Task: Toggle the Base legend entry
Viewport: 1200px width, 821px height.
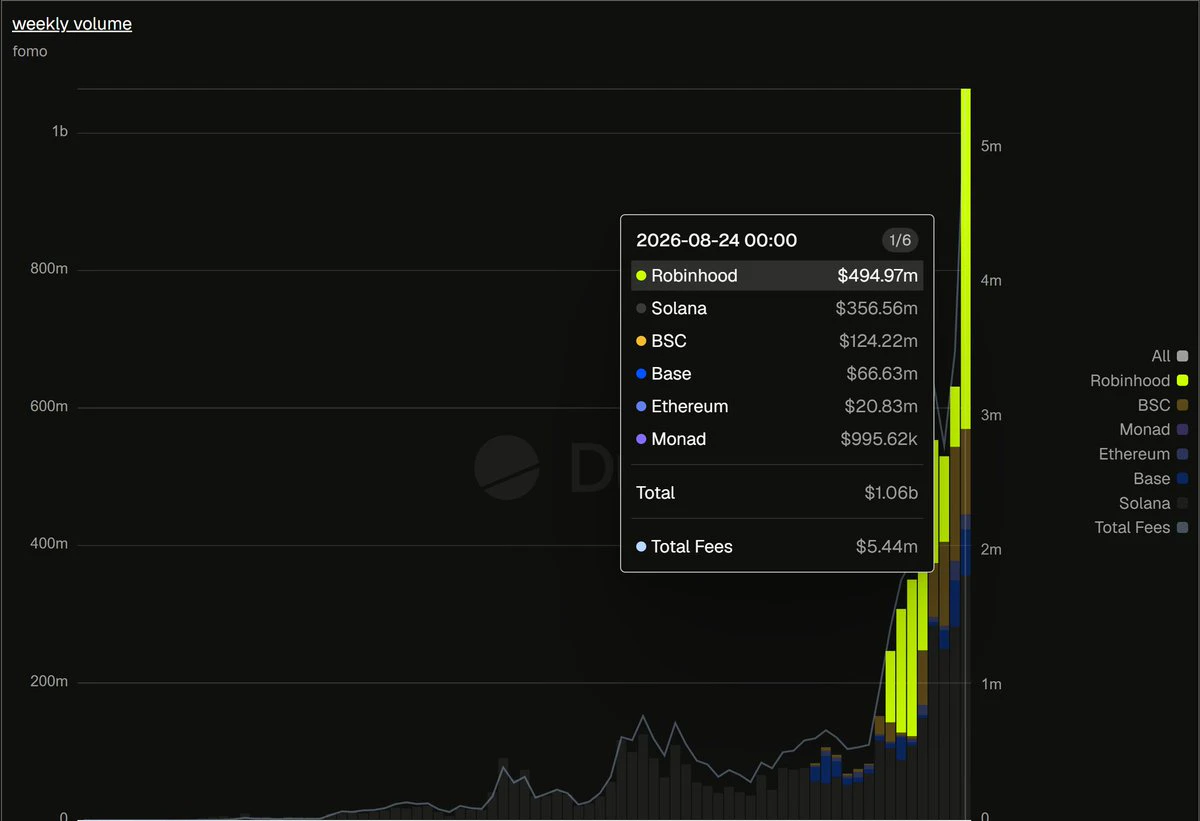Action: 1161,478
